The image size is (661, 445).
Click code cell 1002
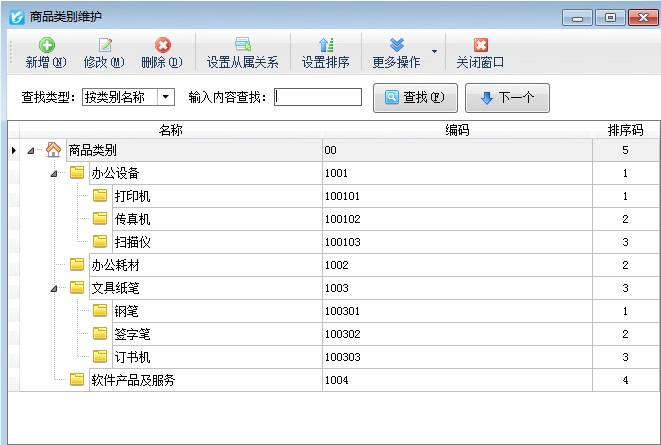pos(457,265)
